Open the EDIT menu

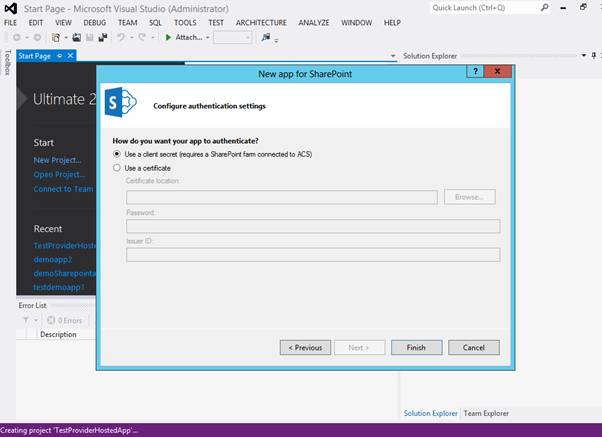(x=36, y=23)
